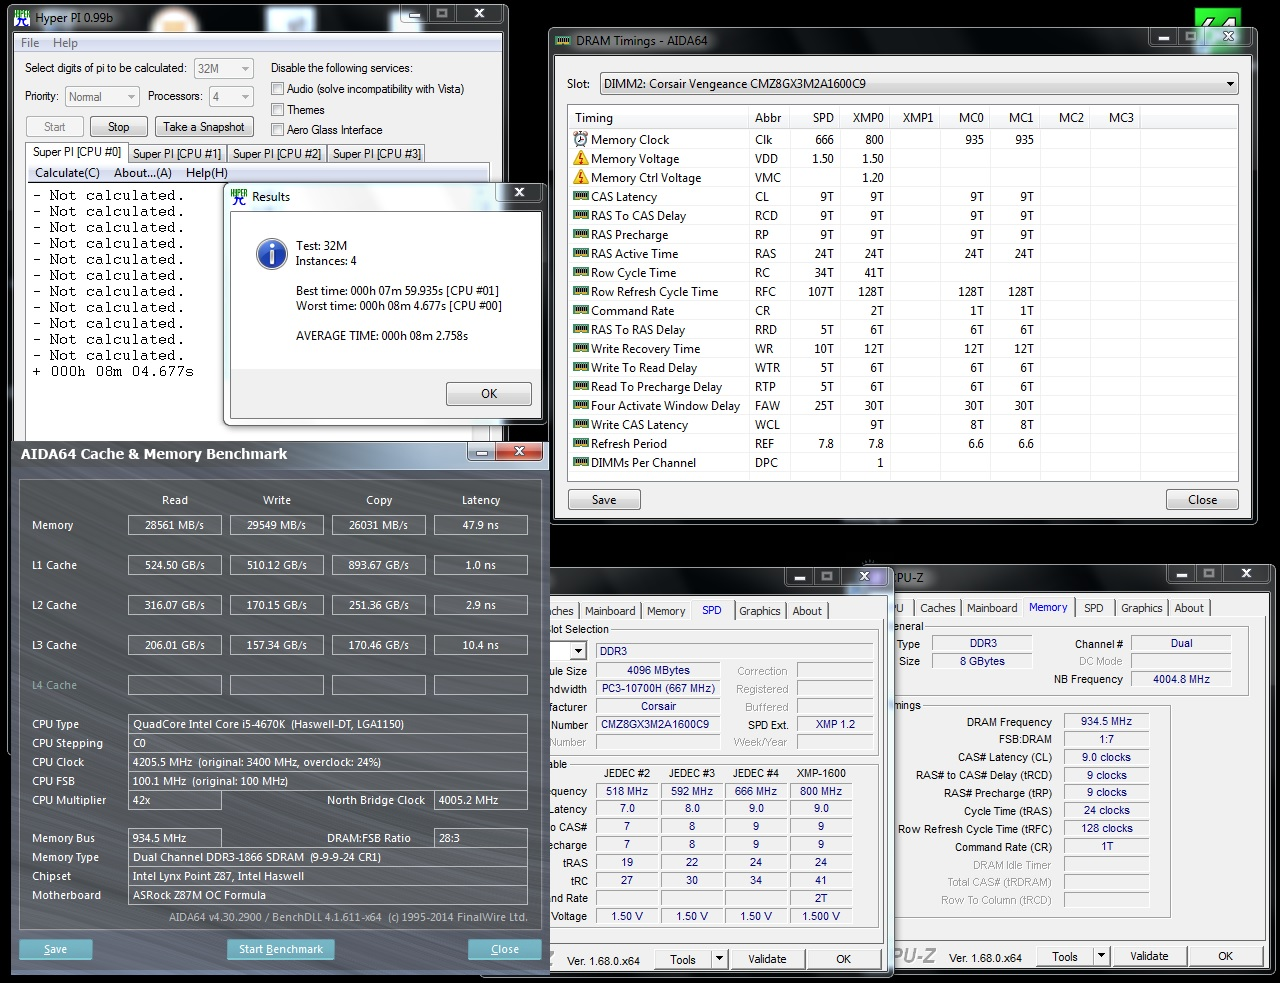
Task: Open the Tools dropdown arrow in right CPU-Z
Action: (x=1101, y=956)
